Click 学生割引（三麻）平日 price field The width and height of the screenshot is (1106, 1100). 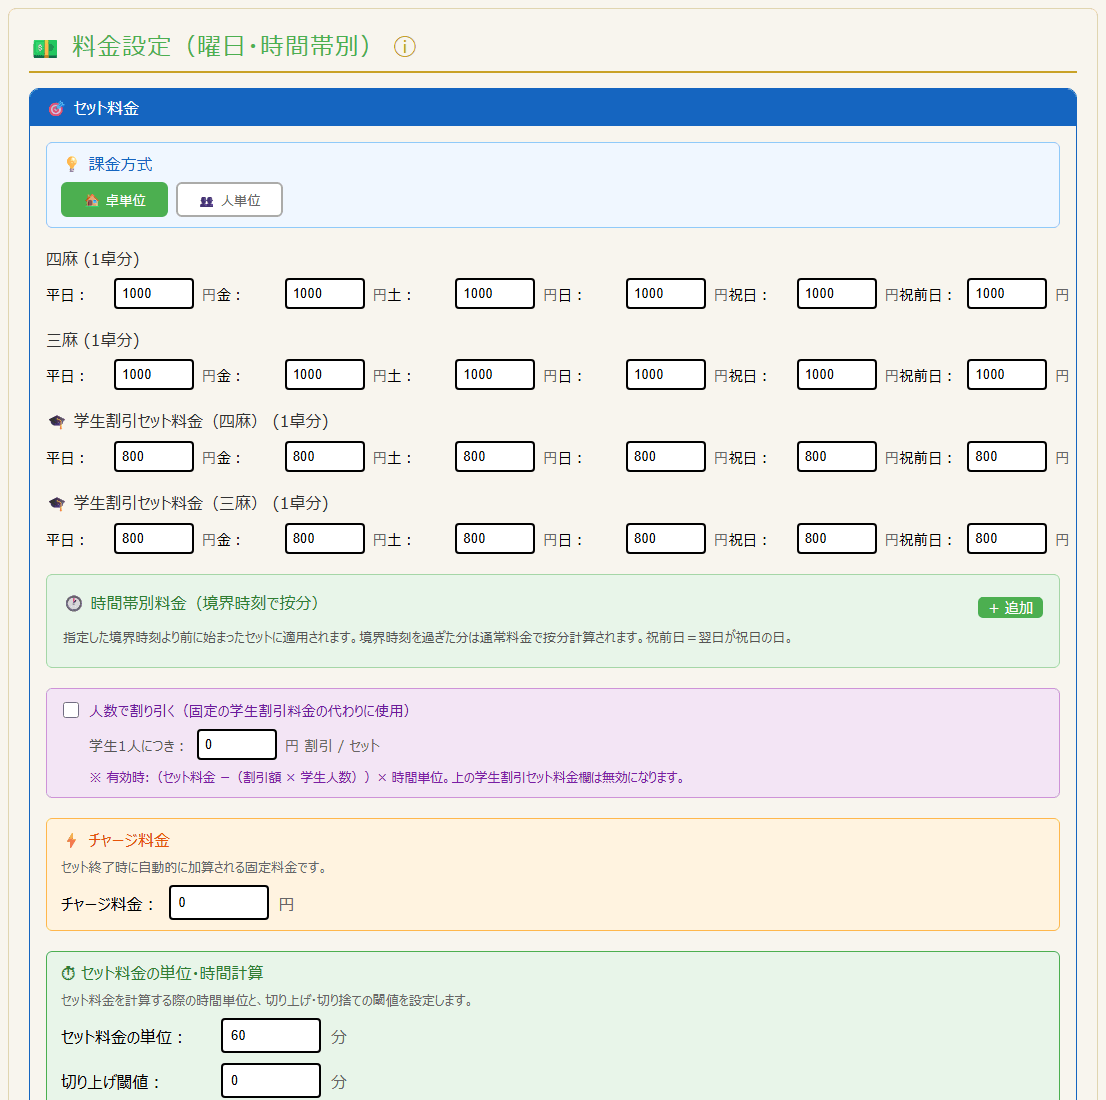154,538
